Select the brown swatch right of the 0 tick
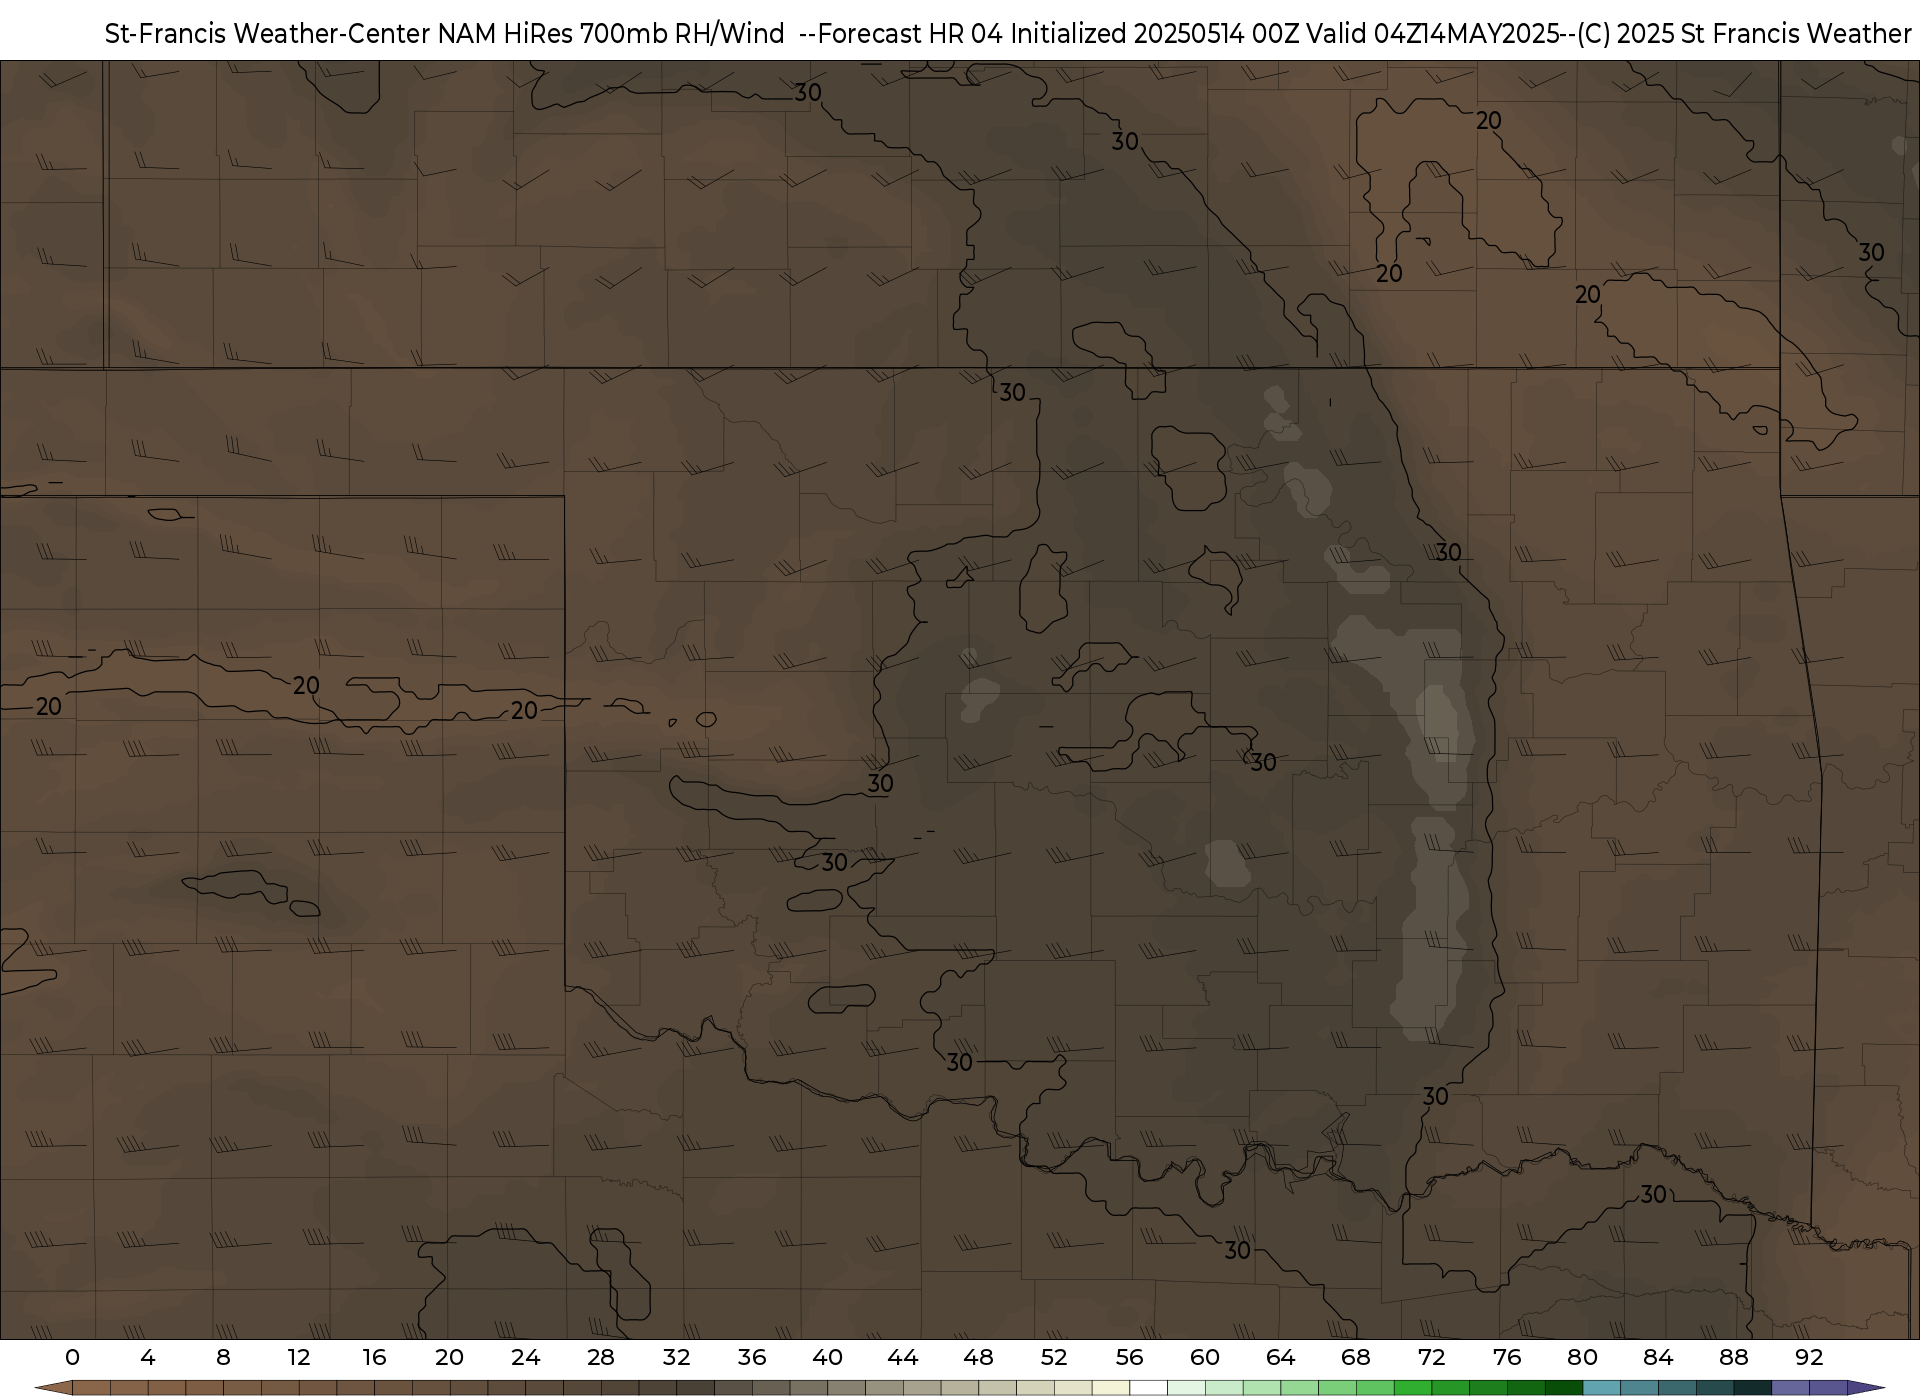The height and width of the screenshot is (1400, 1920). click(x=91, y=1388)
